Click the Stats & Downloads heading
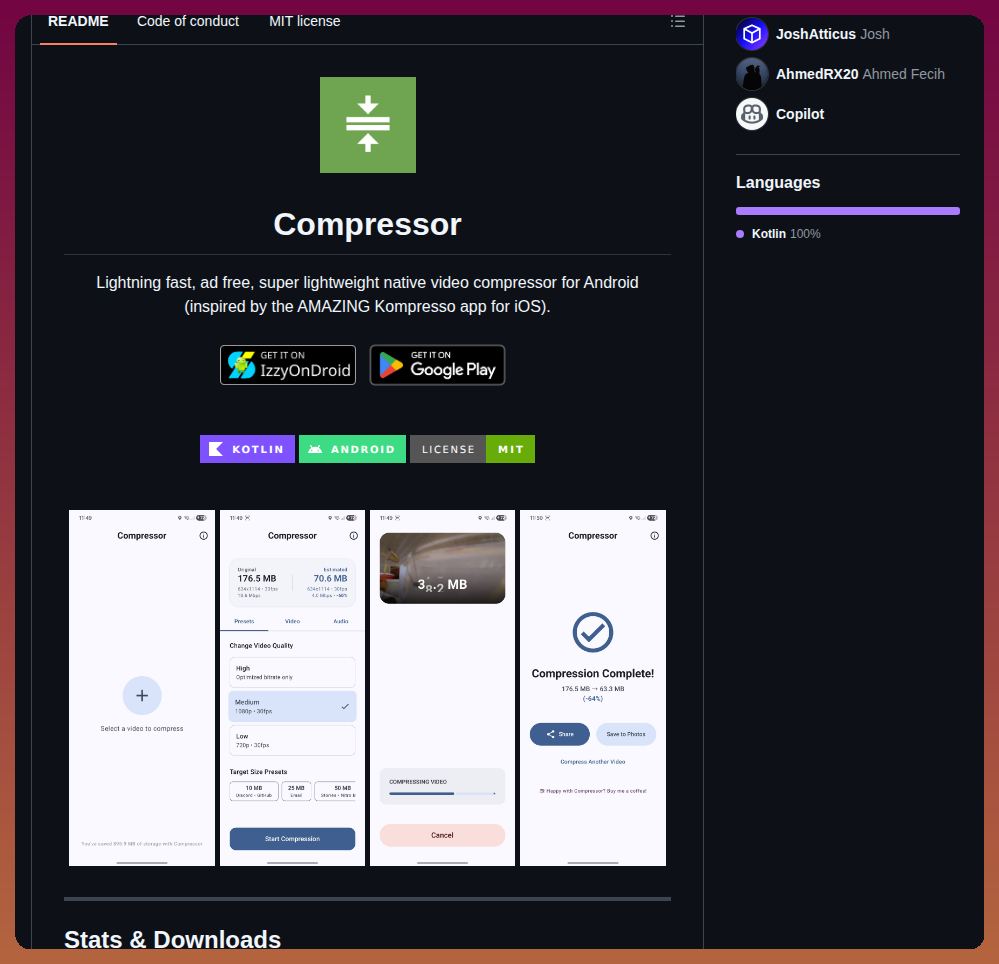The height and width of the screenshot is (964, 999). (173, 940)
